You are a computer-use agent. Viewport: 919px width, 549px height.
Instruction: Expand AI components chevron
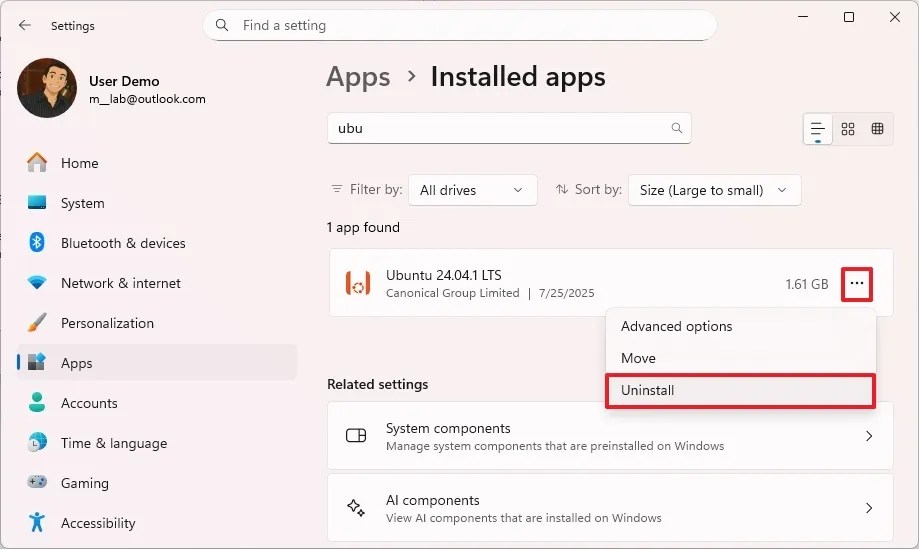[869, 508]
